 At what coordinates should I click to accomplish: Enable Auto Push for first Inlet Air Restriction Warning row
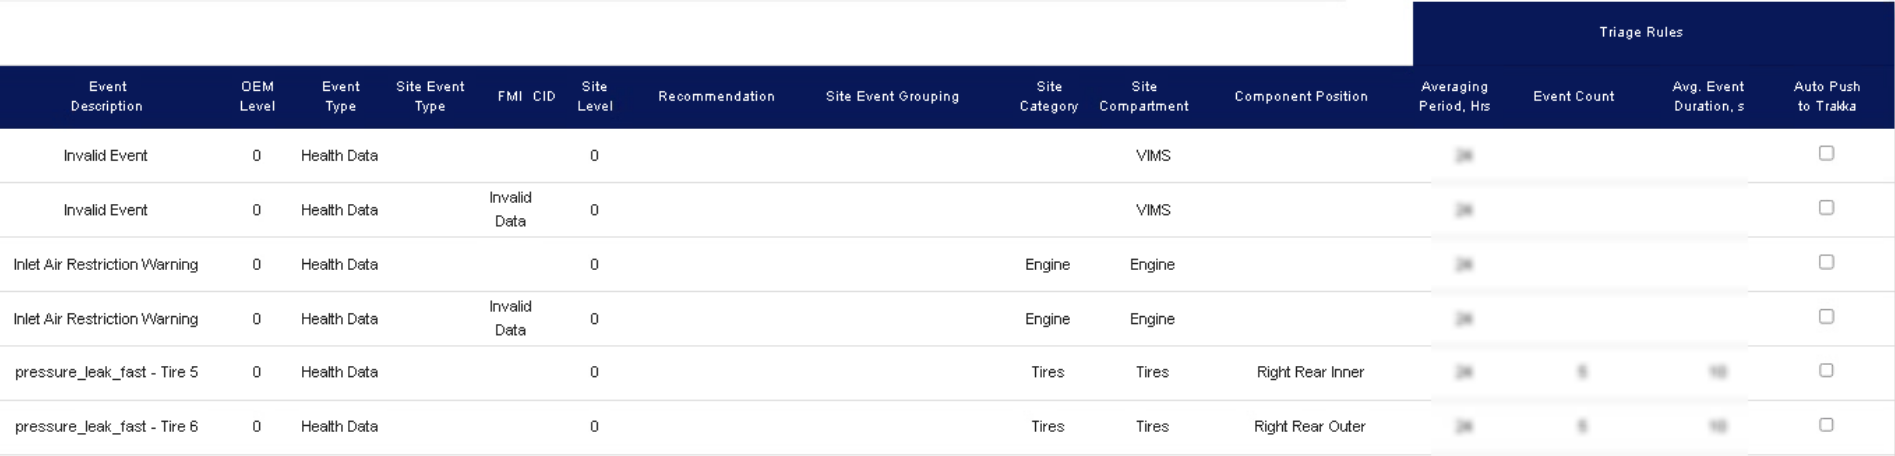click(x=1826, y=262)
